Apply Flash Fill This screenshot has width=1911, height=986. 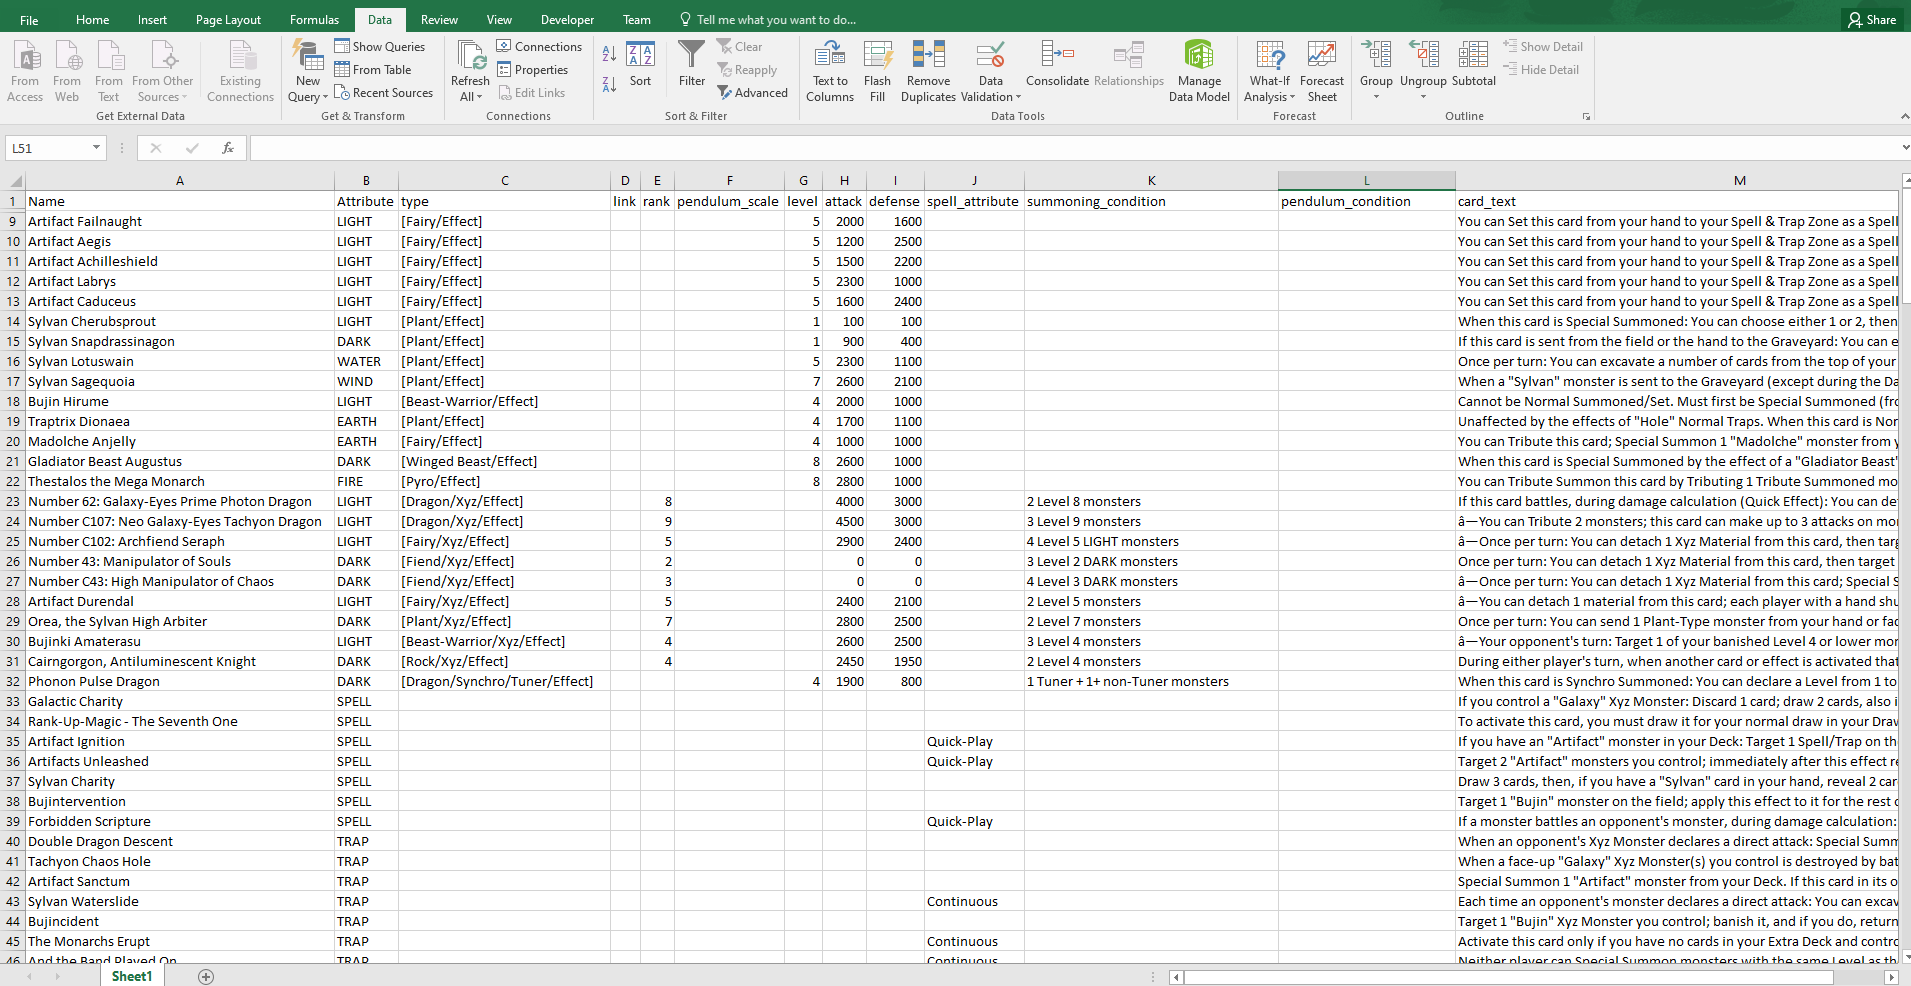click(x=877, y=71)
